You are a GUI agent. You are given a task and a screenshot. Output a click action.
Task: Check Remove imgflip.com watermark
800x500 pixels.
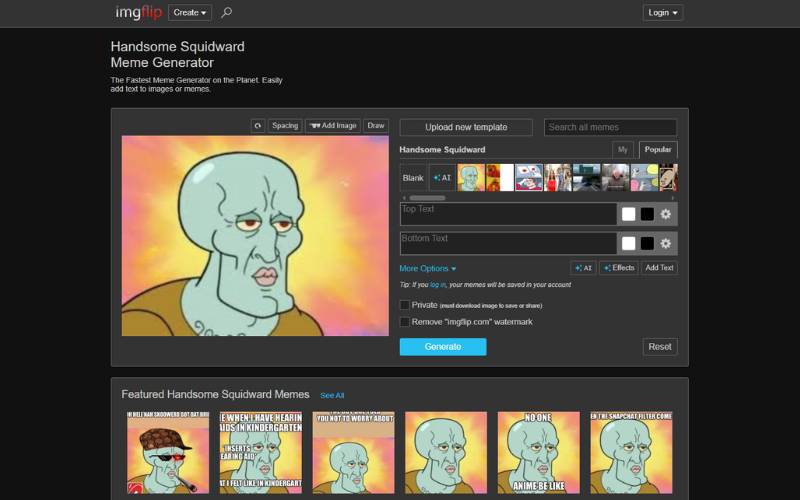[405, 322]
